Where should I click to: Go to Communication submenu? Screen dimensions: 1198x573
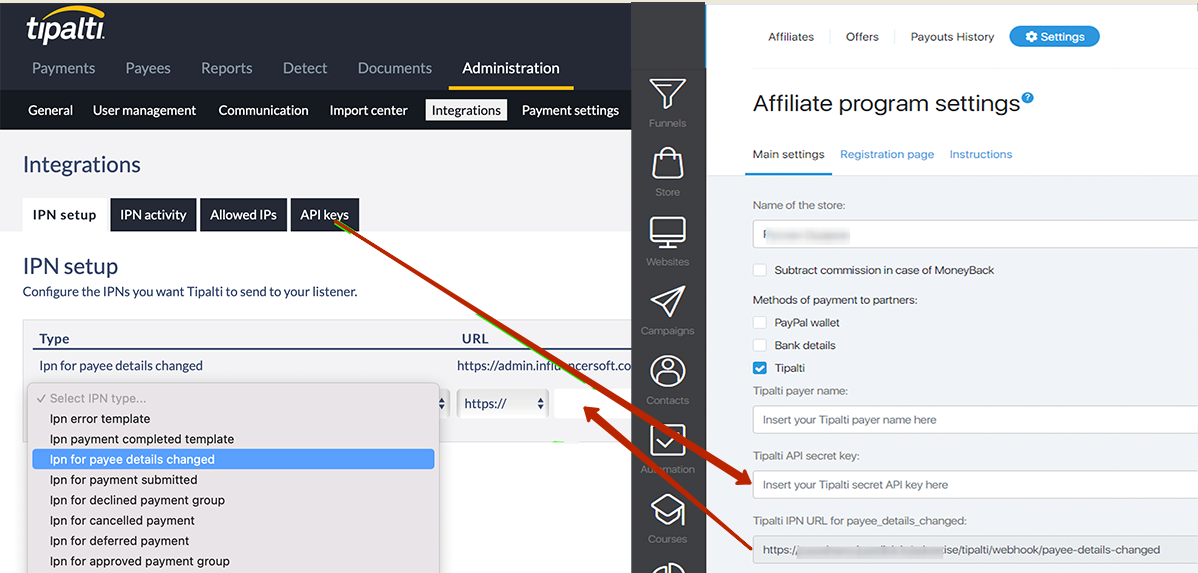[x=264, y=110]
